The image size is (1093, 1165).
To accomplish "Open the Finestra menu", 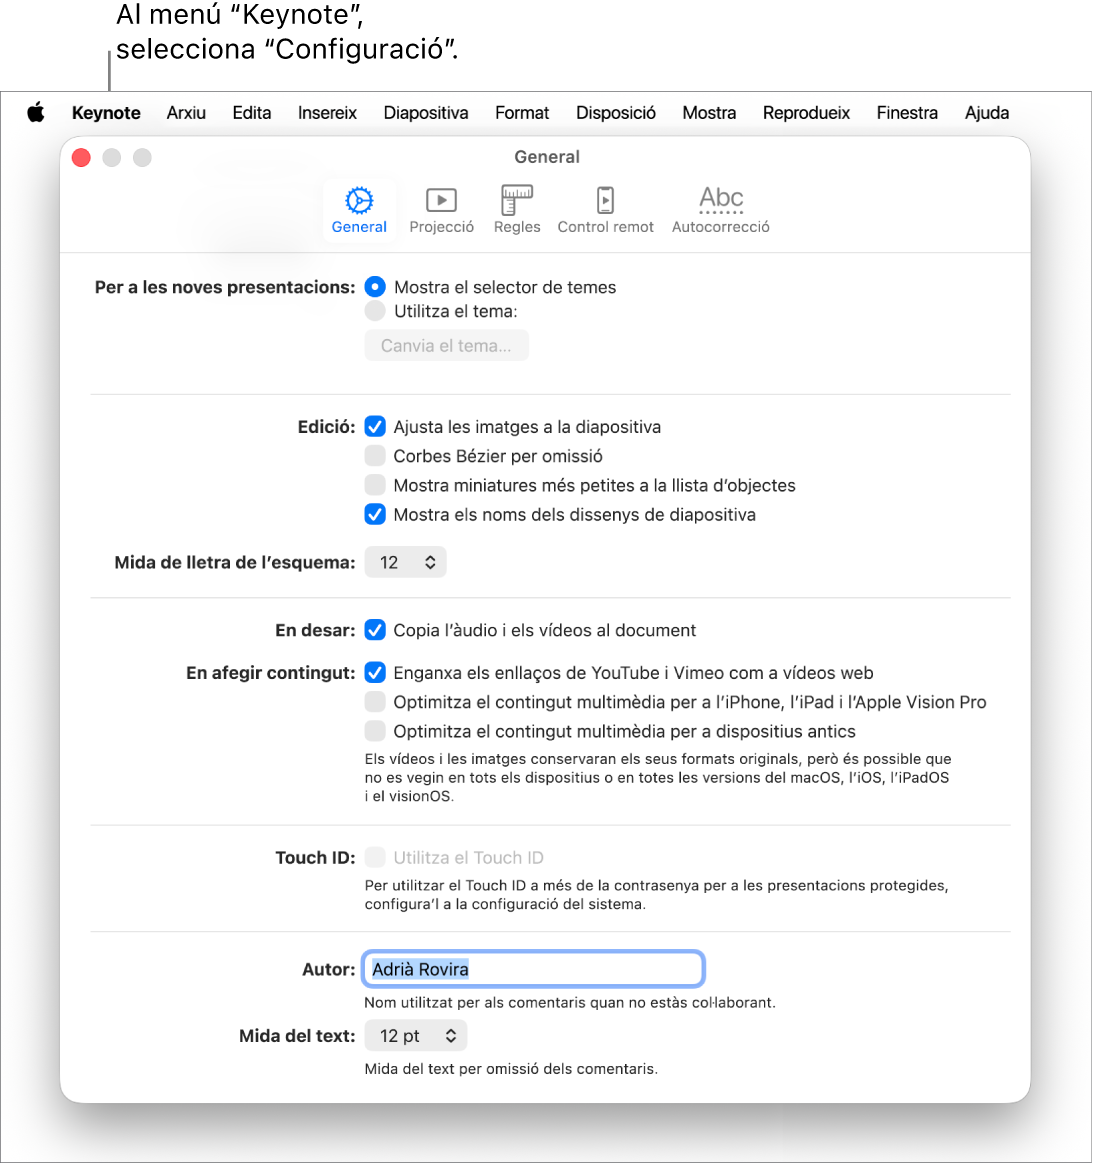I will coord(907,113).
